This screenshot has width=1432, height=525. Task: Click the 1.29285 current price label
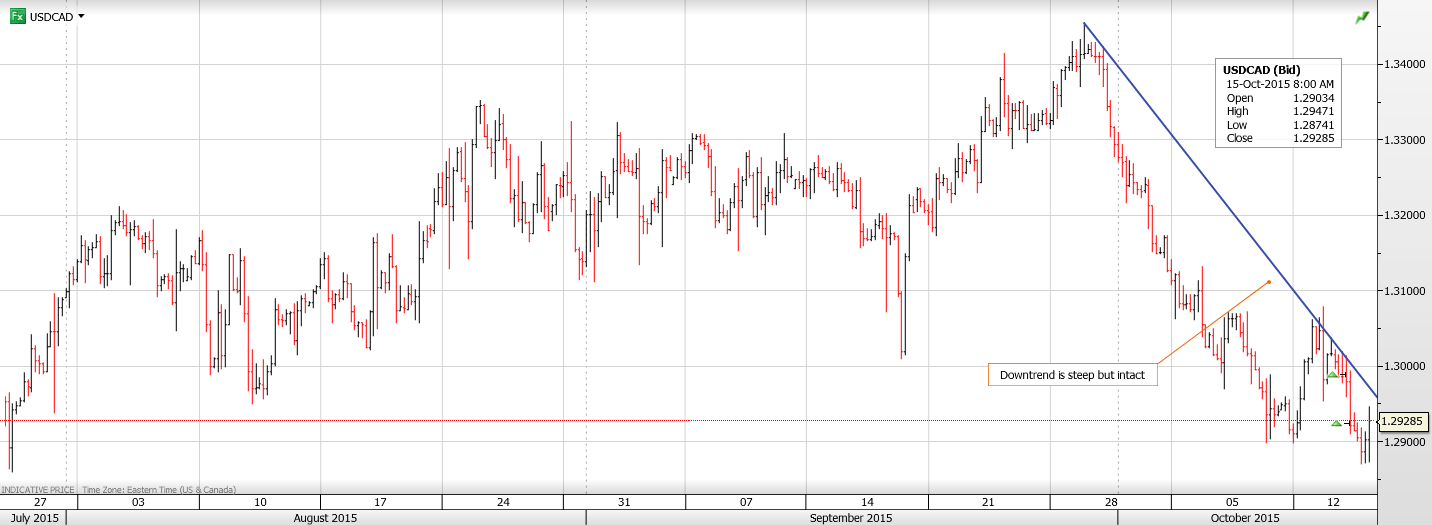(1403, 422)
